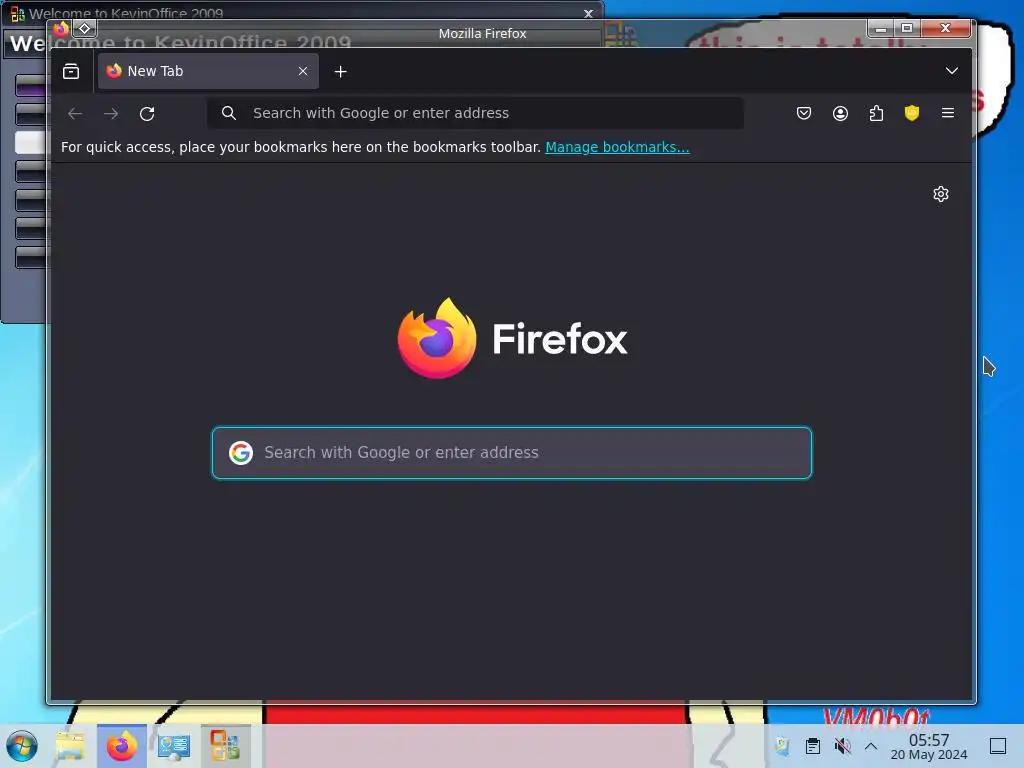1024x768 pixels.
Task: Click the address bar search magnifier icon
Action: (x=229, y=113)
